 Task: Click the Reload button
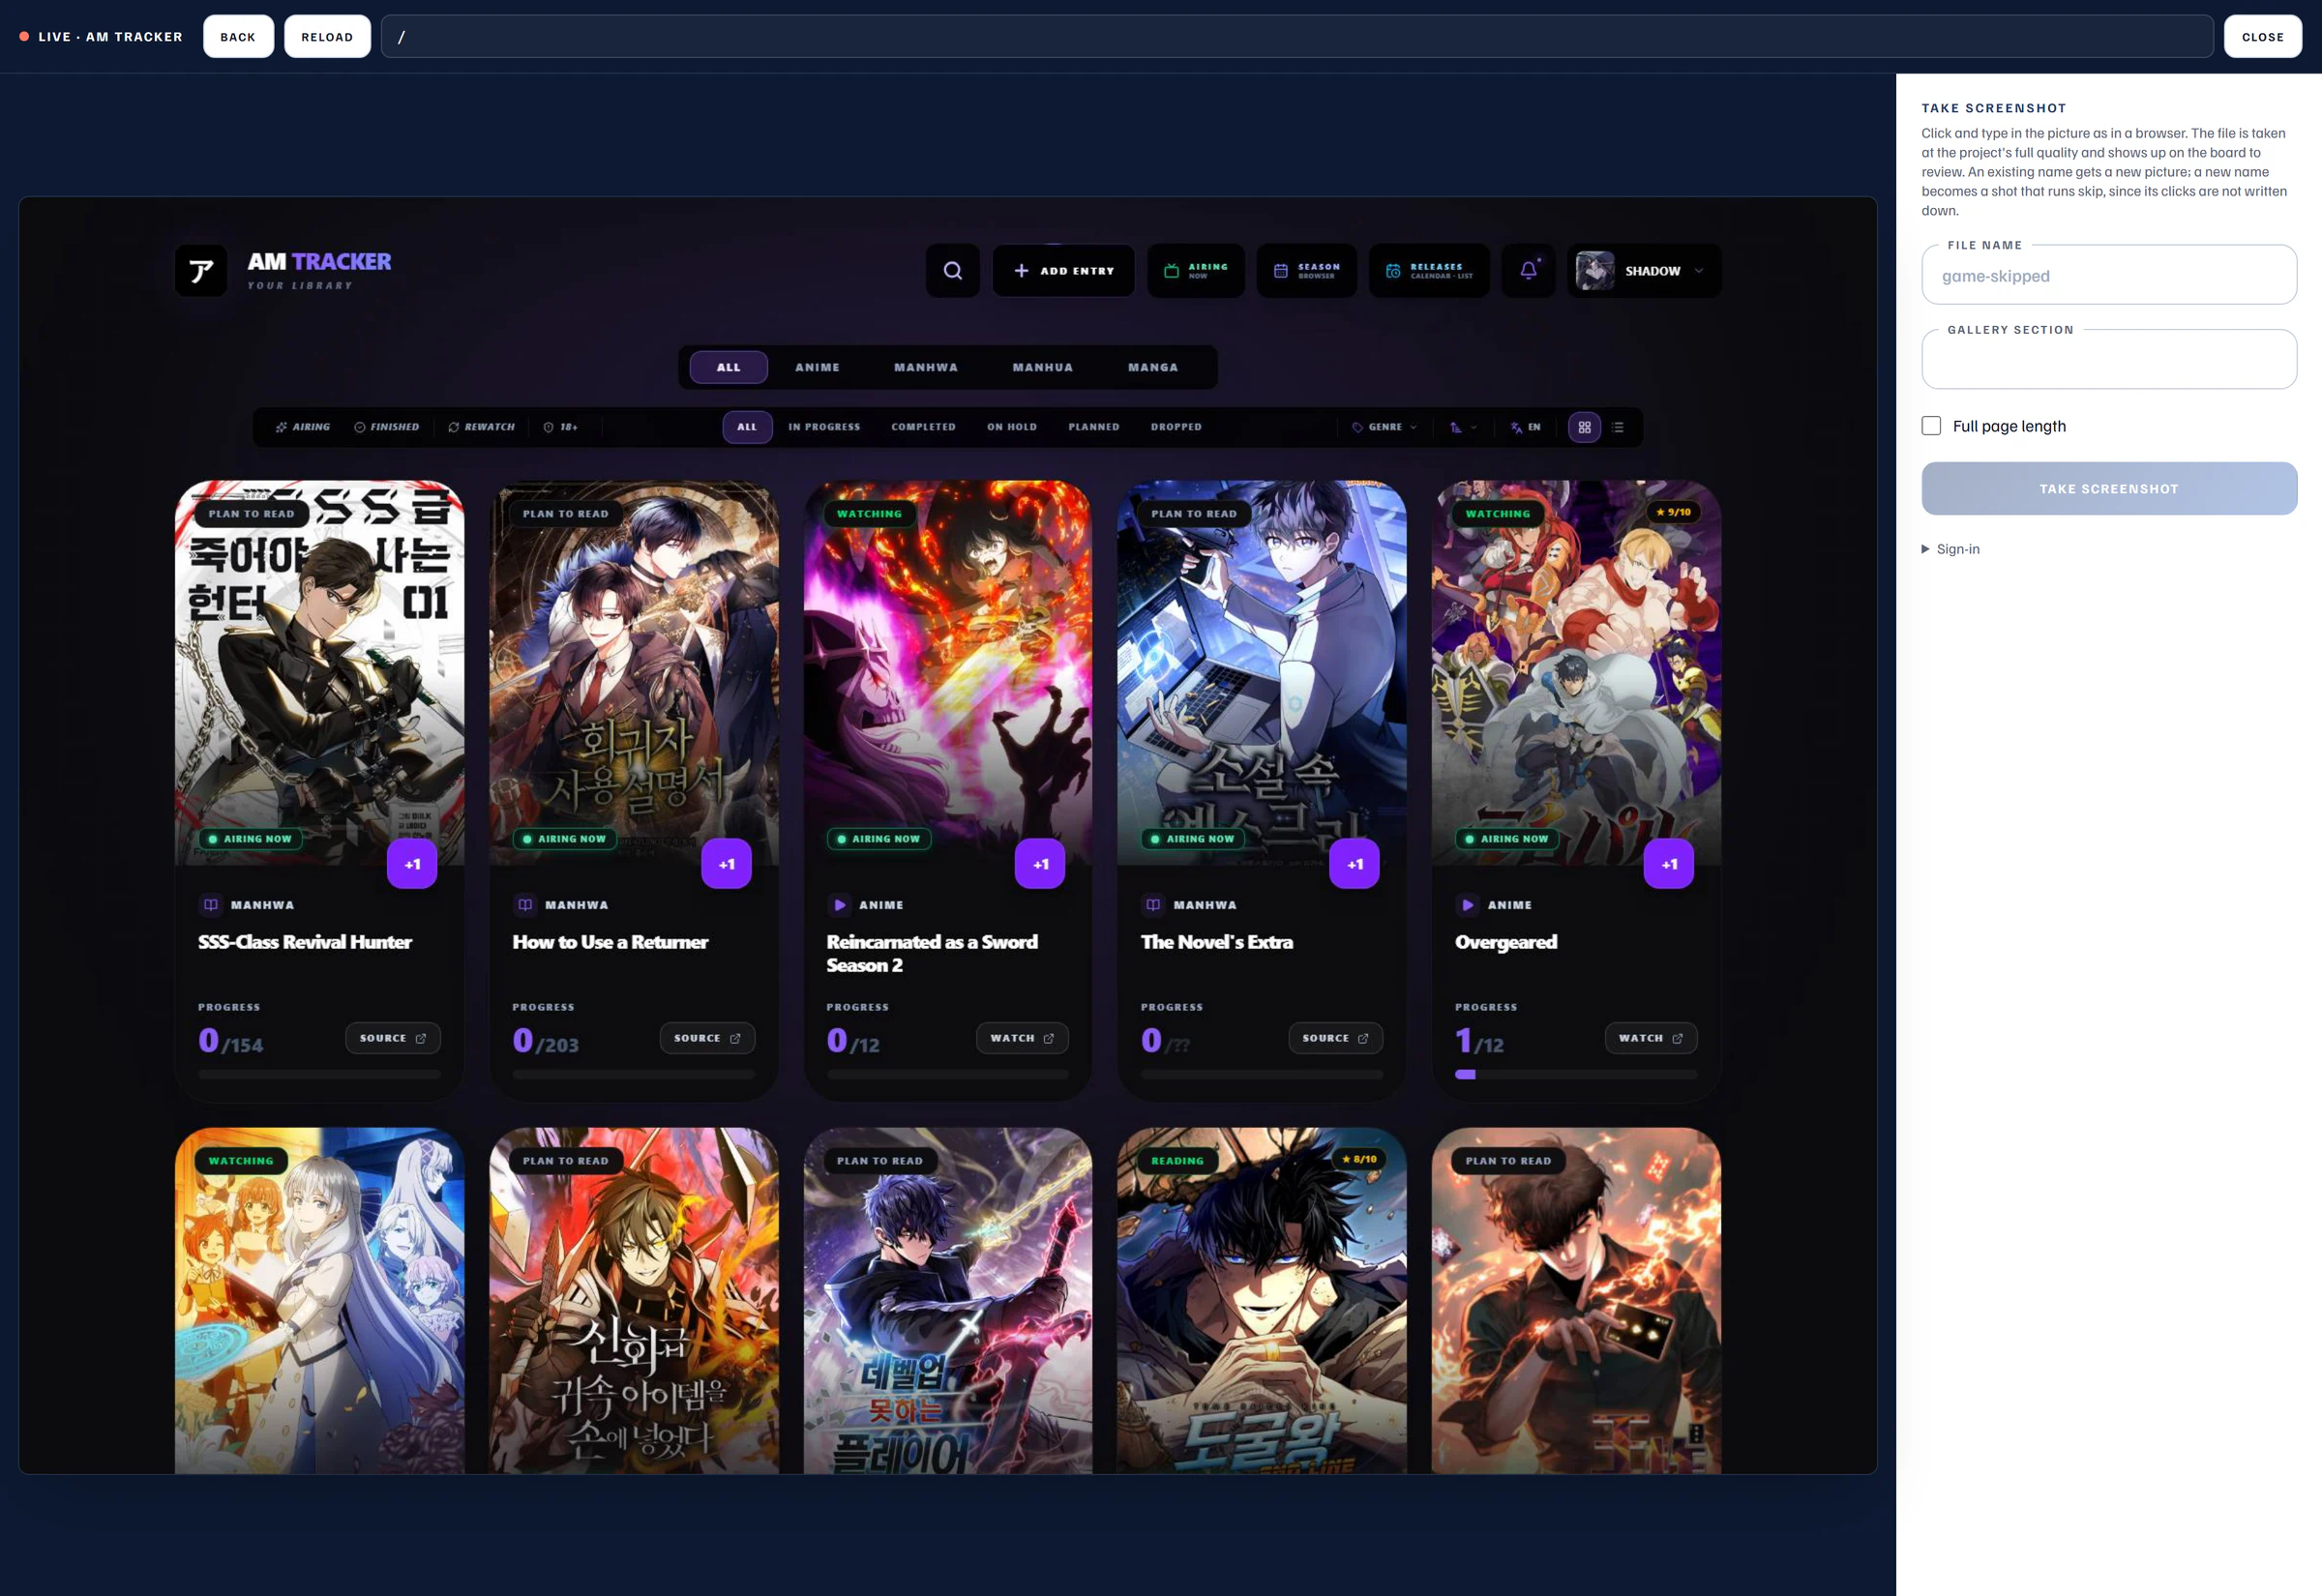327,37
